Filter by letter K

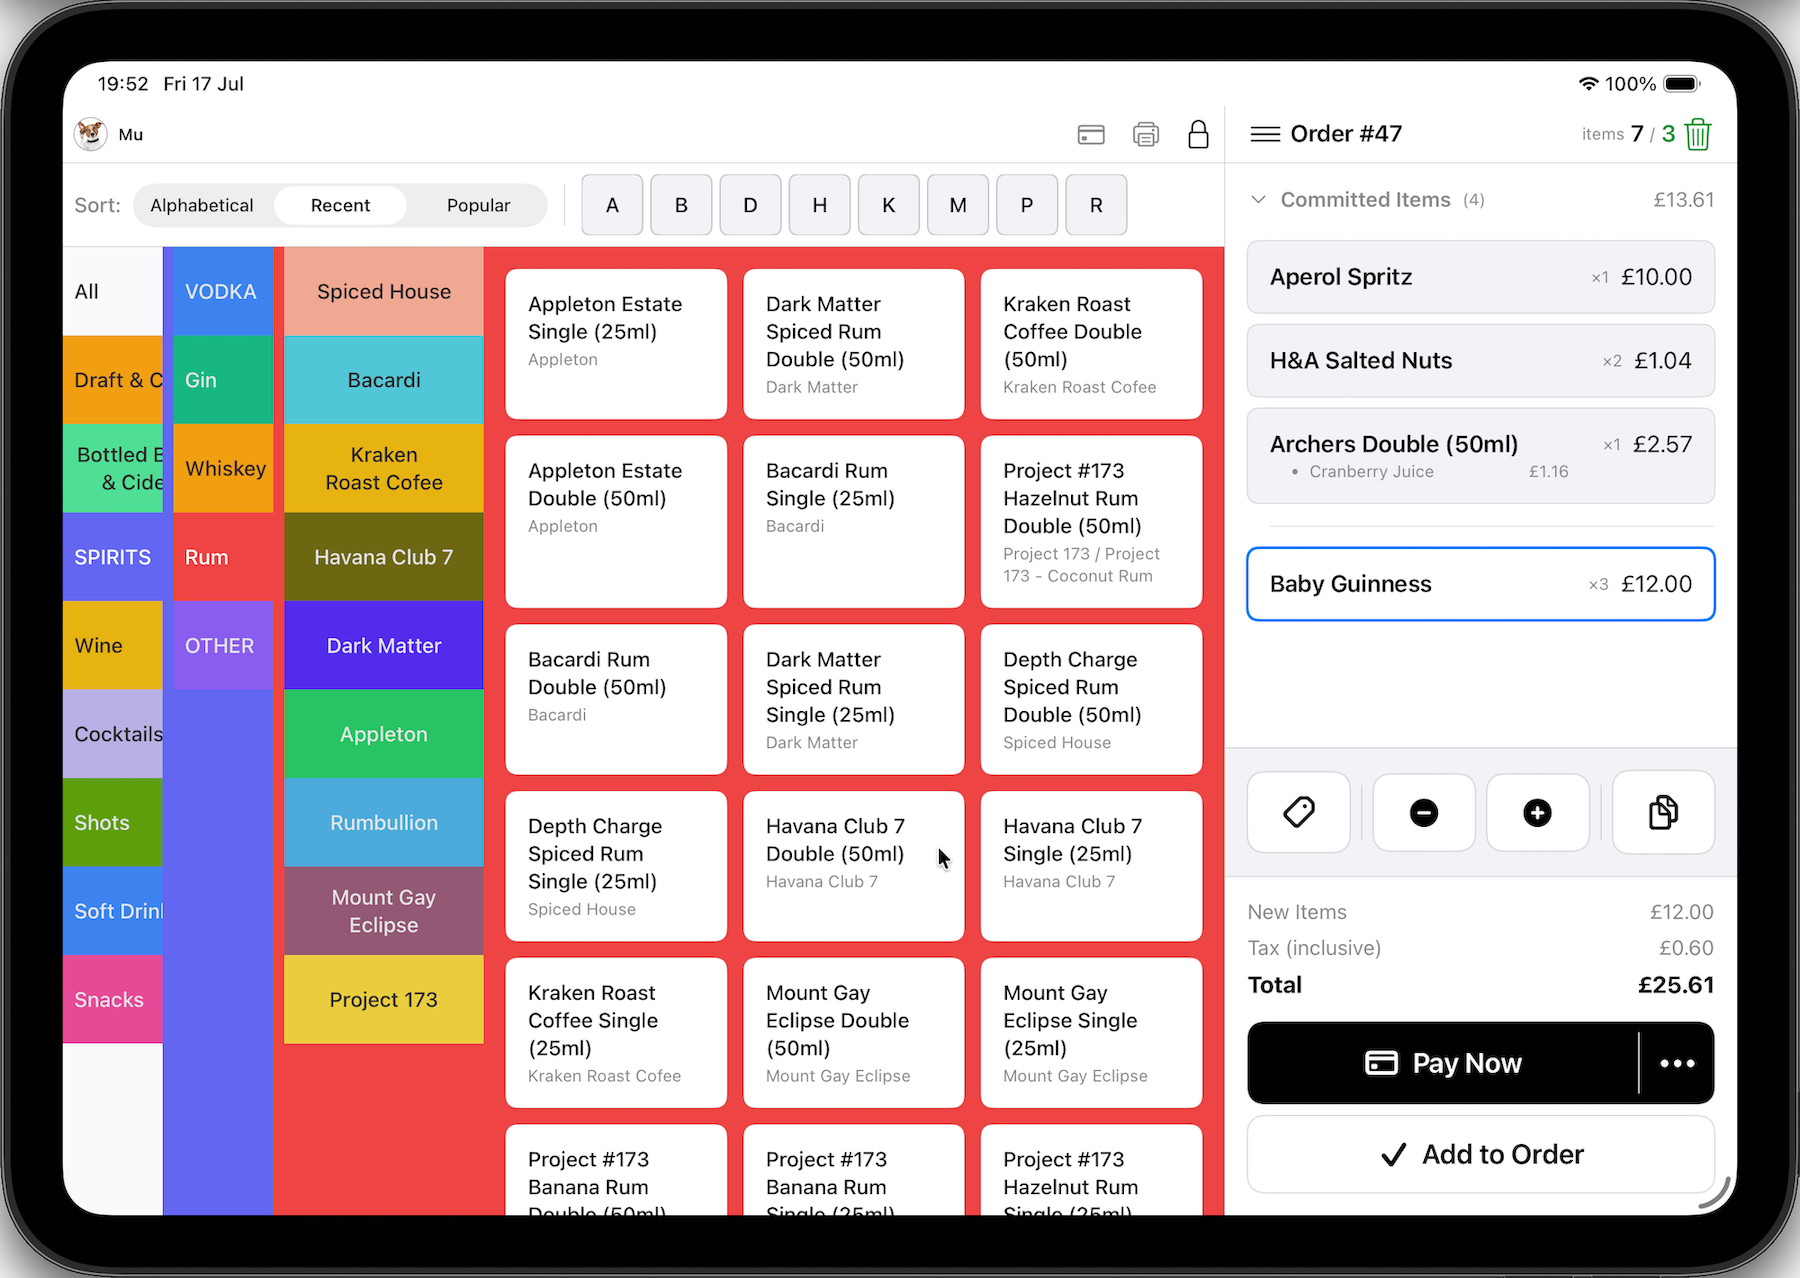tap(889, 205)
